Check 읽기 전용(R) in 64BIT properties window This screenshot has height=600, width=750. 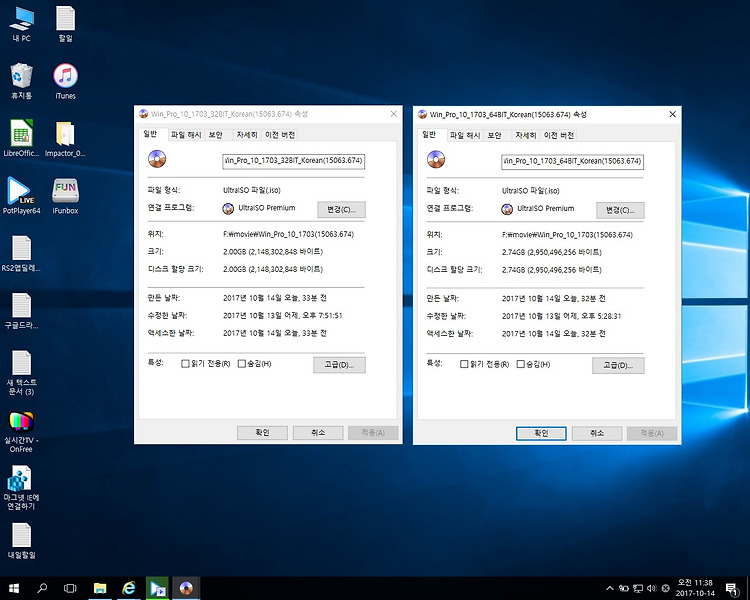[x=464, y=364]
